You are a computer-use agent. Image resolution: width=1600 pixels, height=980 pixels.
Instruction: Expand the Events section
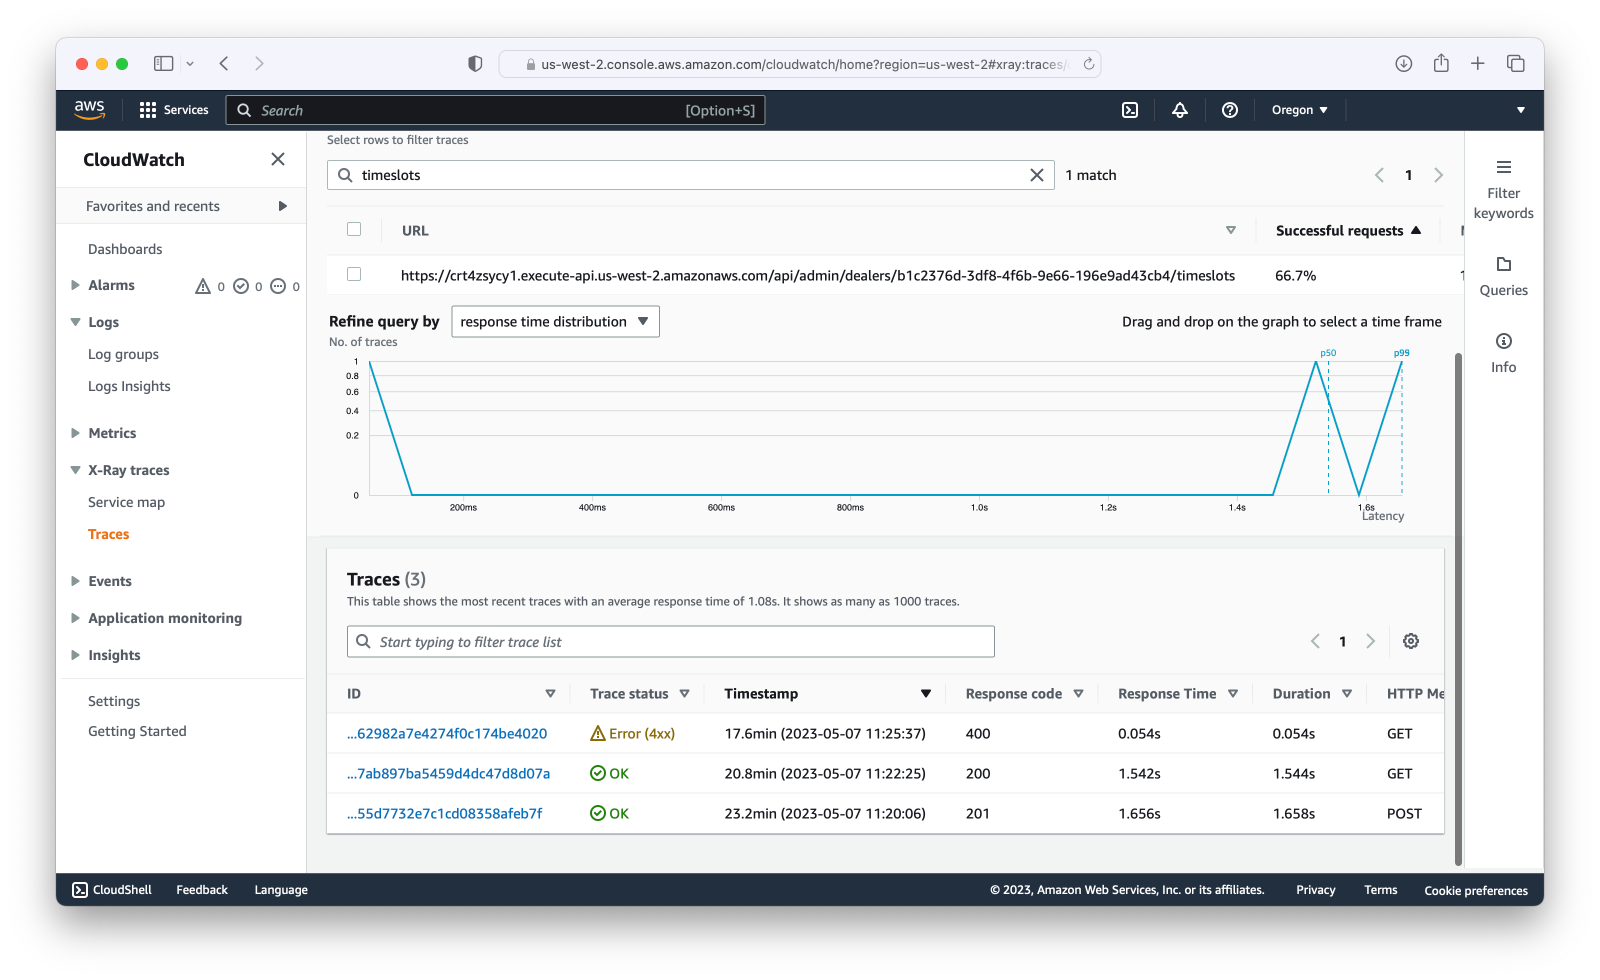pos(75,581)
